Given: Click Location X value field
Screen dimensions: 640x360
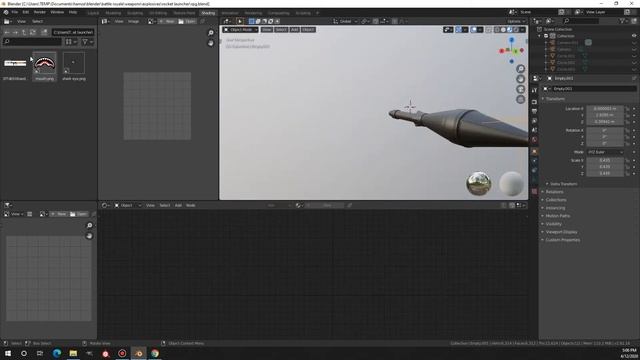Looking at the screenshot, I should pos(604,109).
